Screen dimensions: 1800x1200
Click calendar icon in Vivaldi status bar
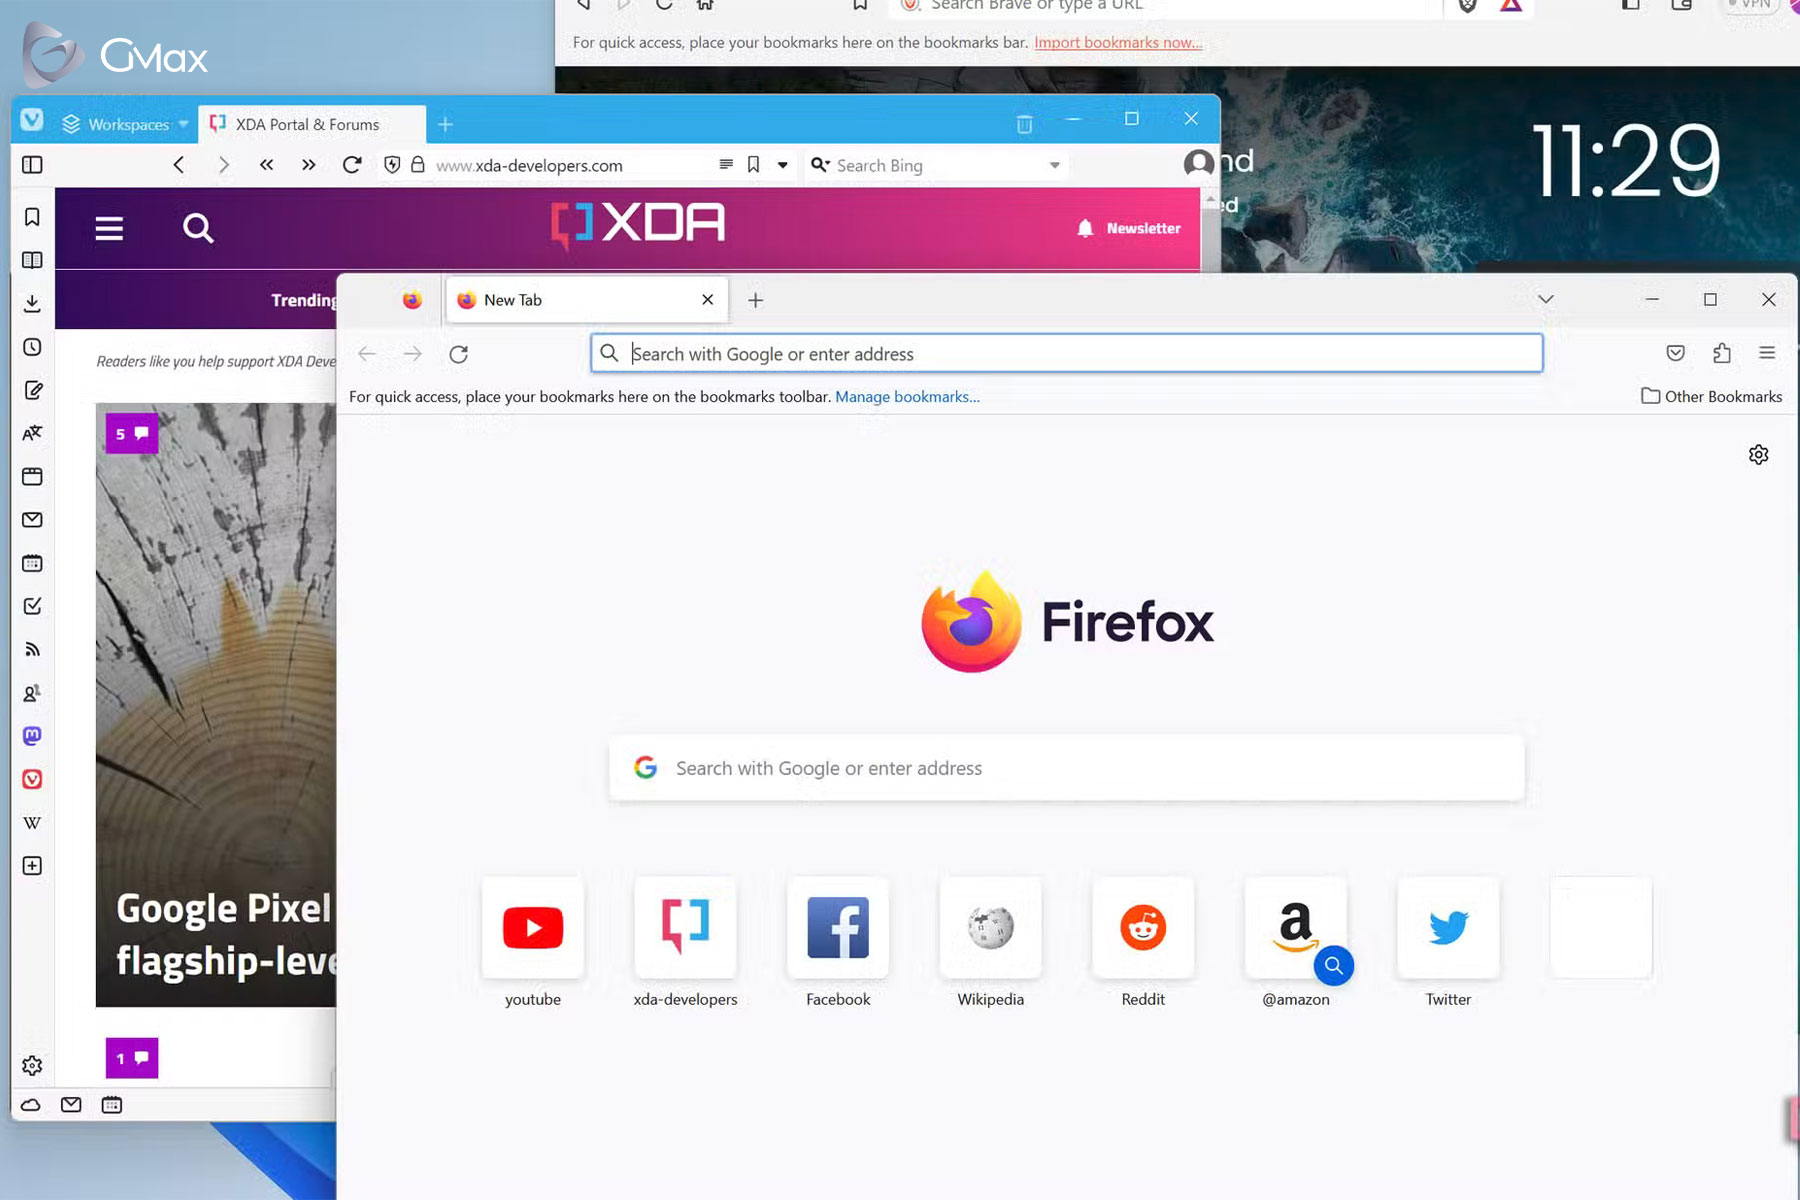pos(112,1105)
